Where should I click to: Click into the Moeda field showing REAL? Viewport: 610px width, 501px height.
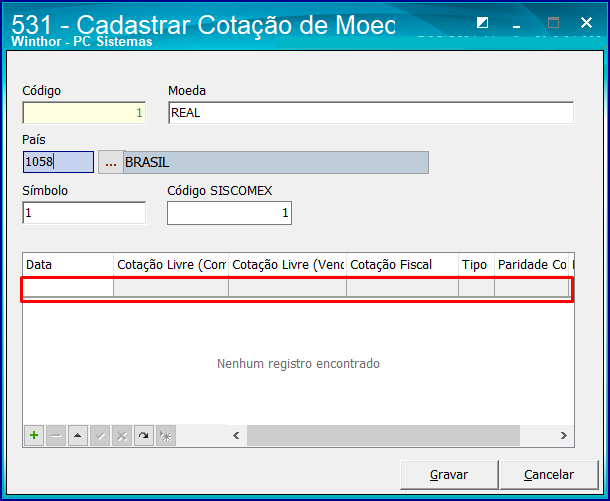371,113
